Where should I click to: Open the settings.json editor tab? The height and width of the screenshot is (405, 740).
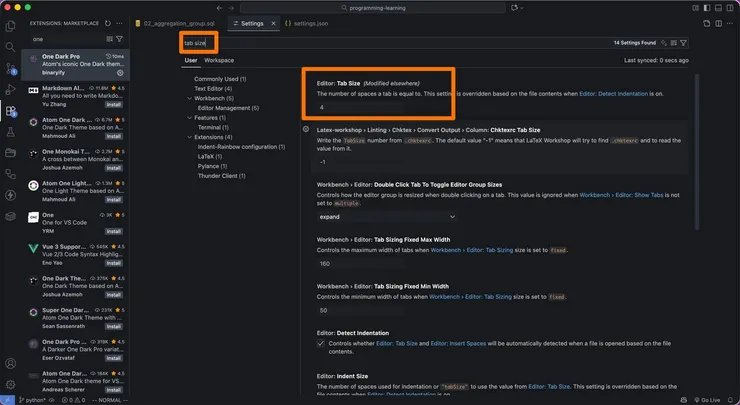coord(307,23)
